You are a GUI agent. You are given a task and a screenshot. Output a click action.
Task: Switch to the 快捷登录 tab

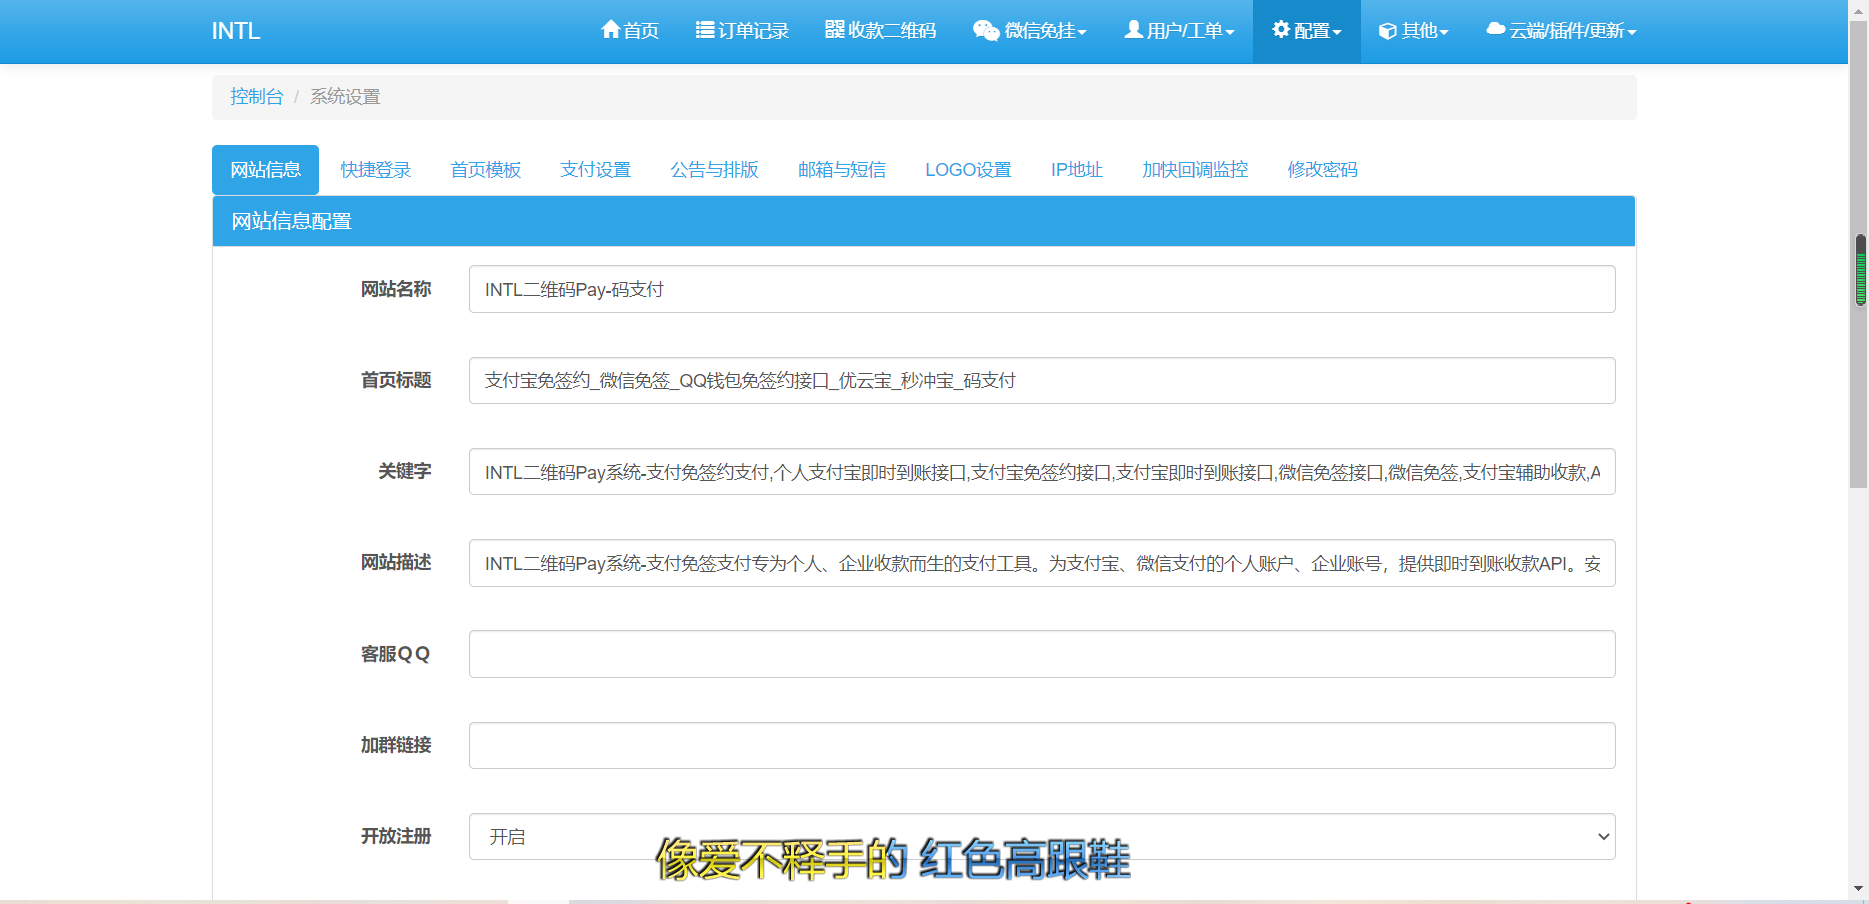point(375,170)
